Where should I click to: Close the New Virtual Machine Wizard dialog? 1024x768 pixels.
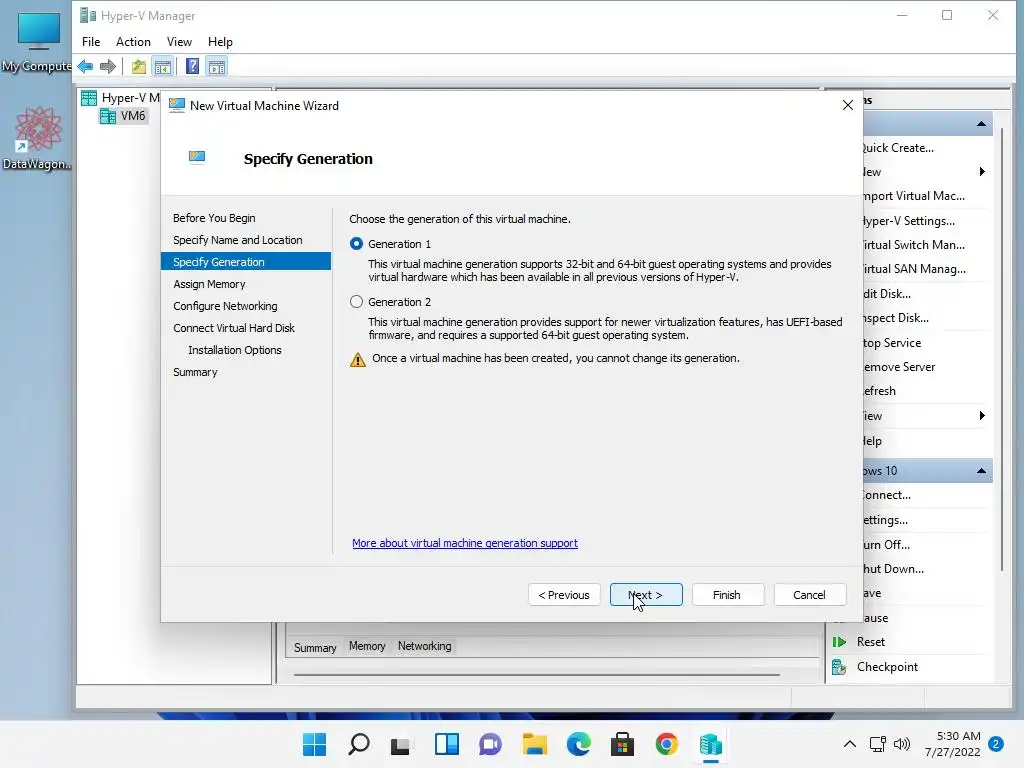point(848,105)
